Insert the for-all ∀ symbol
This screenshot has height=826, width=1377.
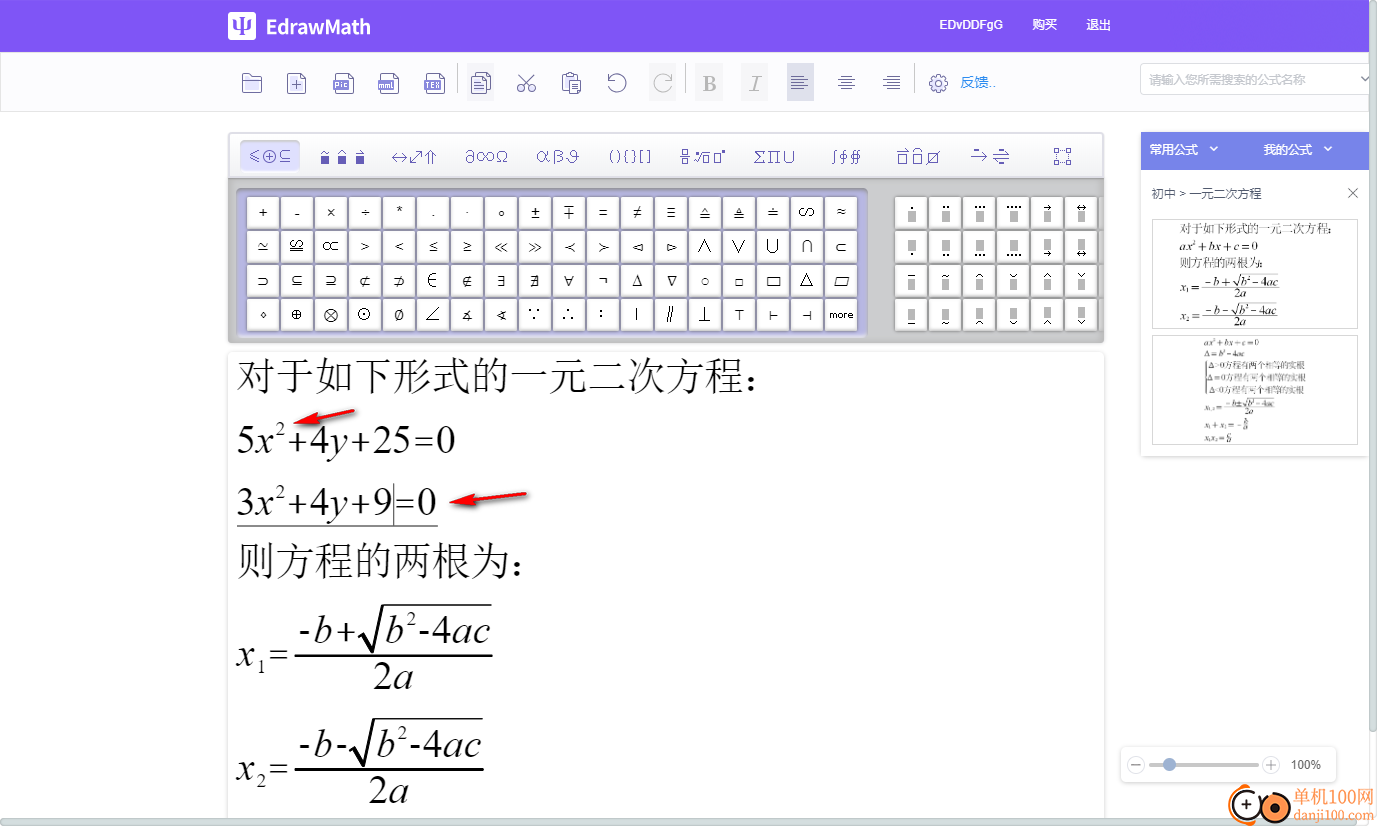(x=569, y=280)
